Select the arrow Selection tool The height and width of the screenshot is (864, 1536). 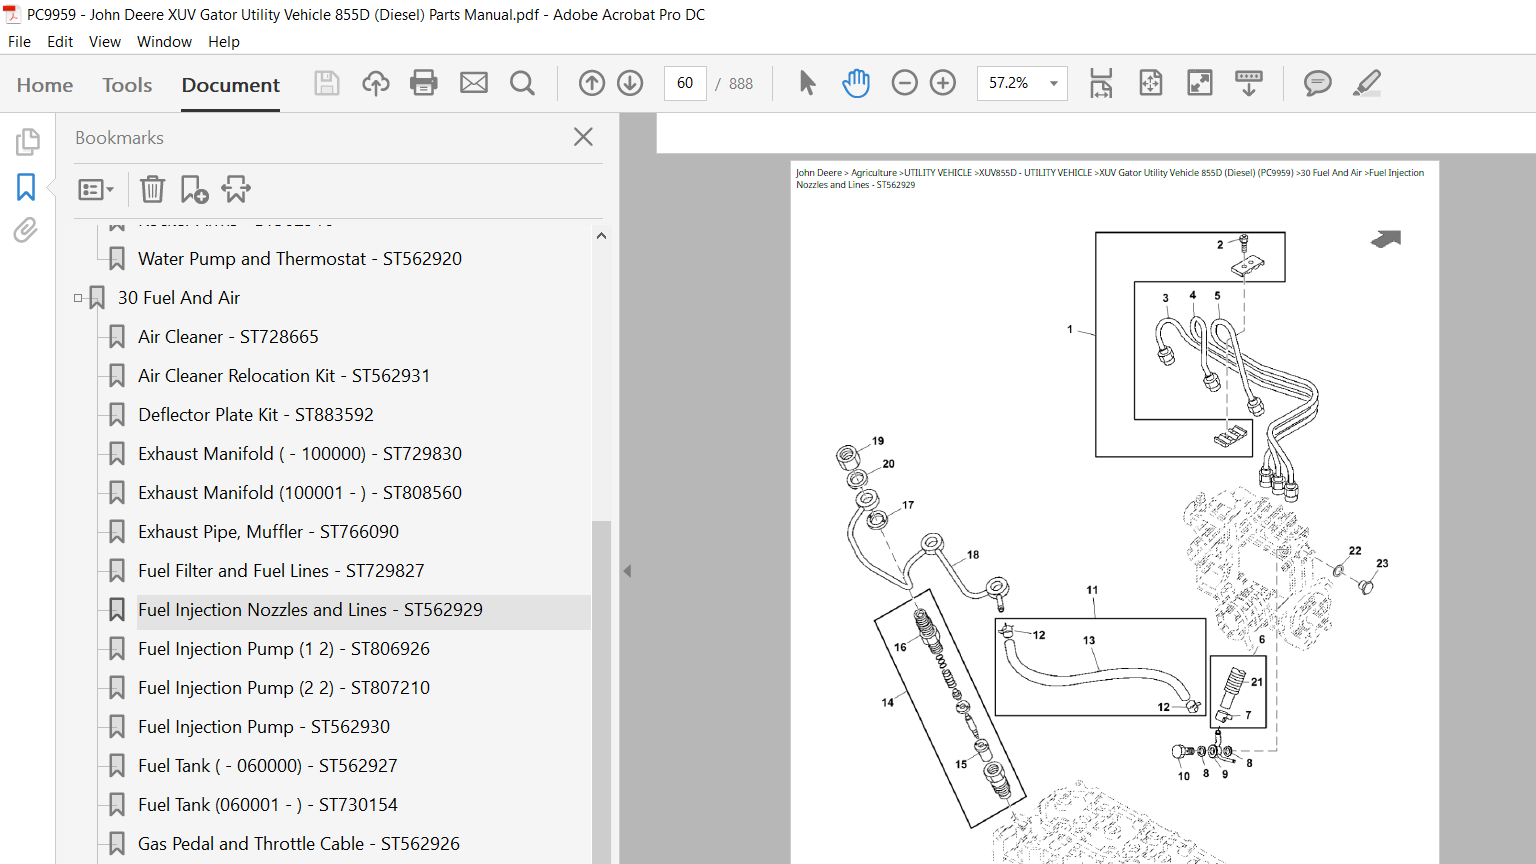[807, 83]
